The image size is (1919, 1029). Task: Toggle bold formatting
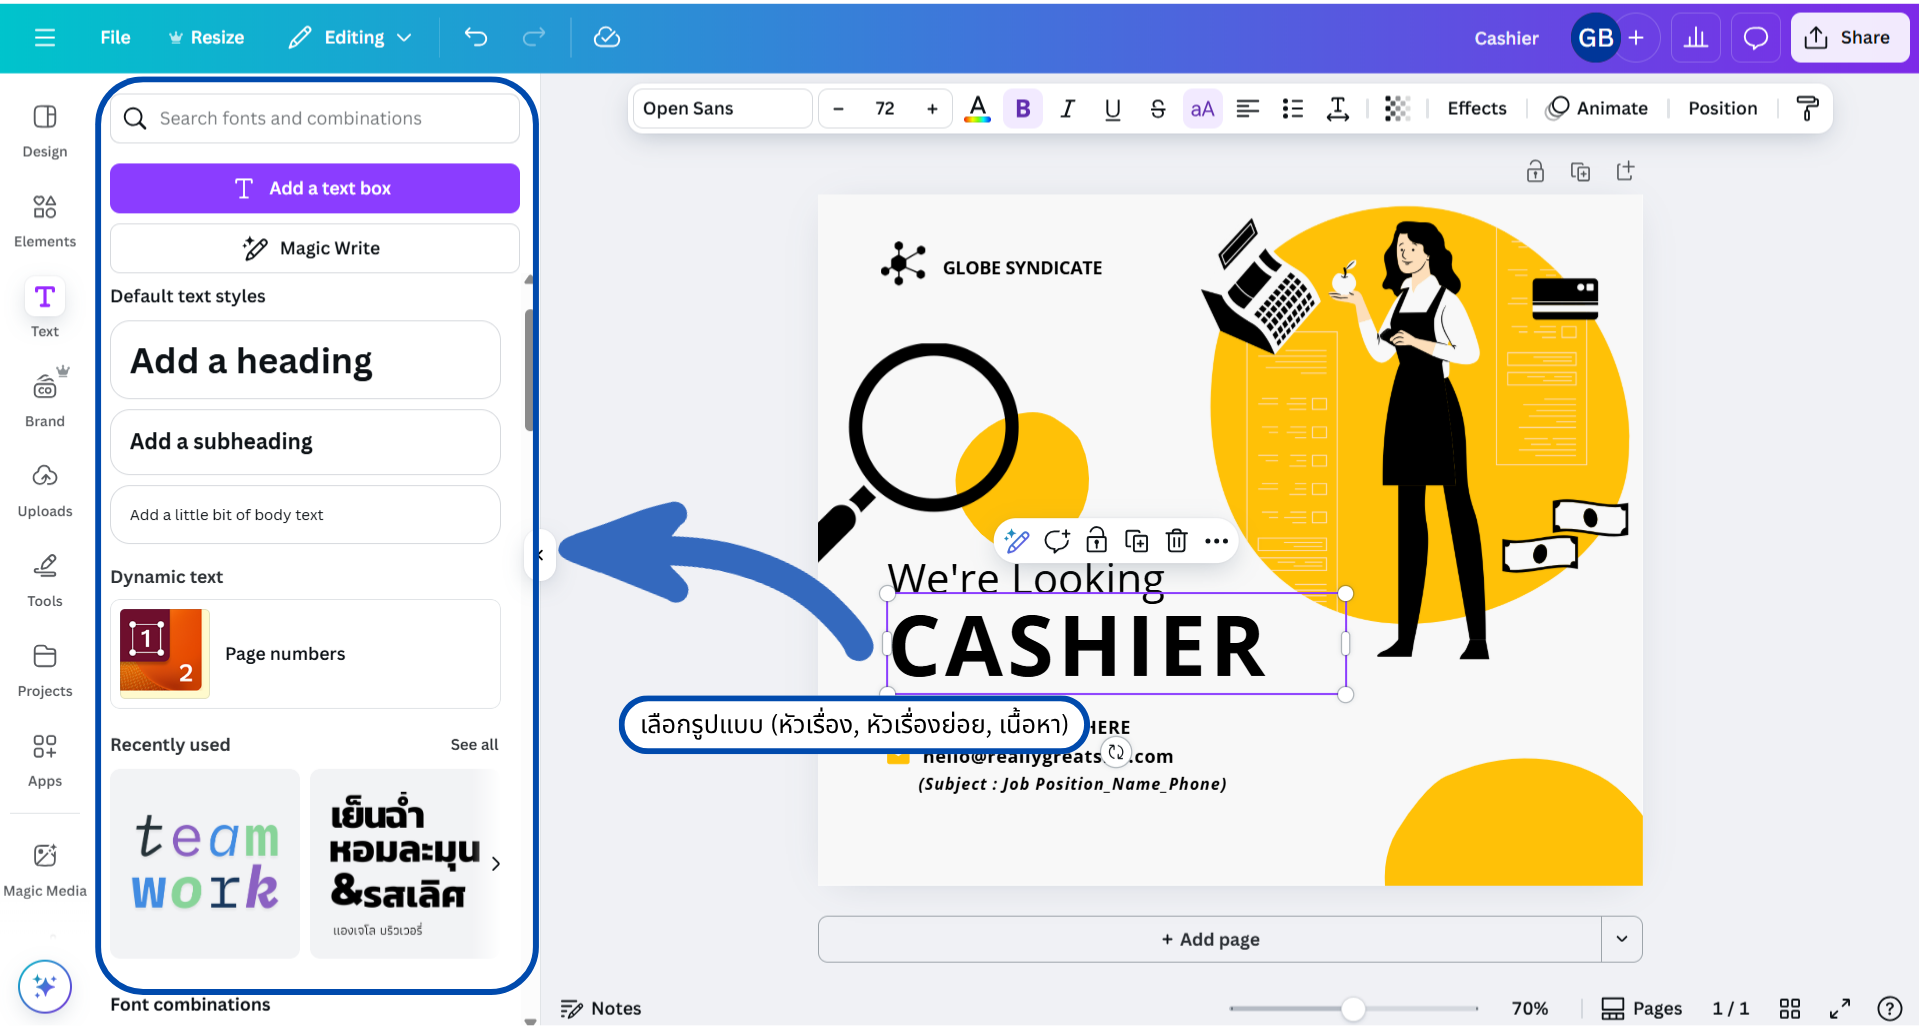[1022, 108]
